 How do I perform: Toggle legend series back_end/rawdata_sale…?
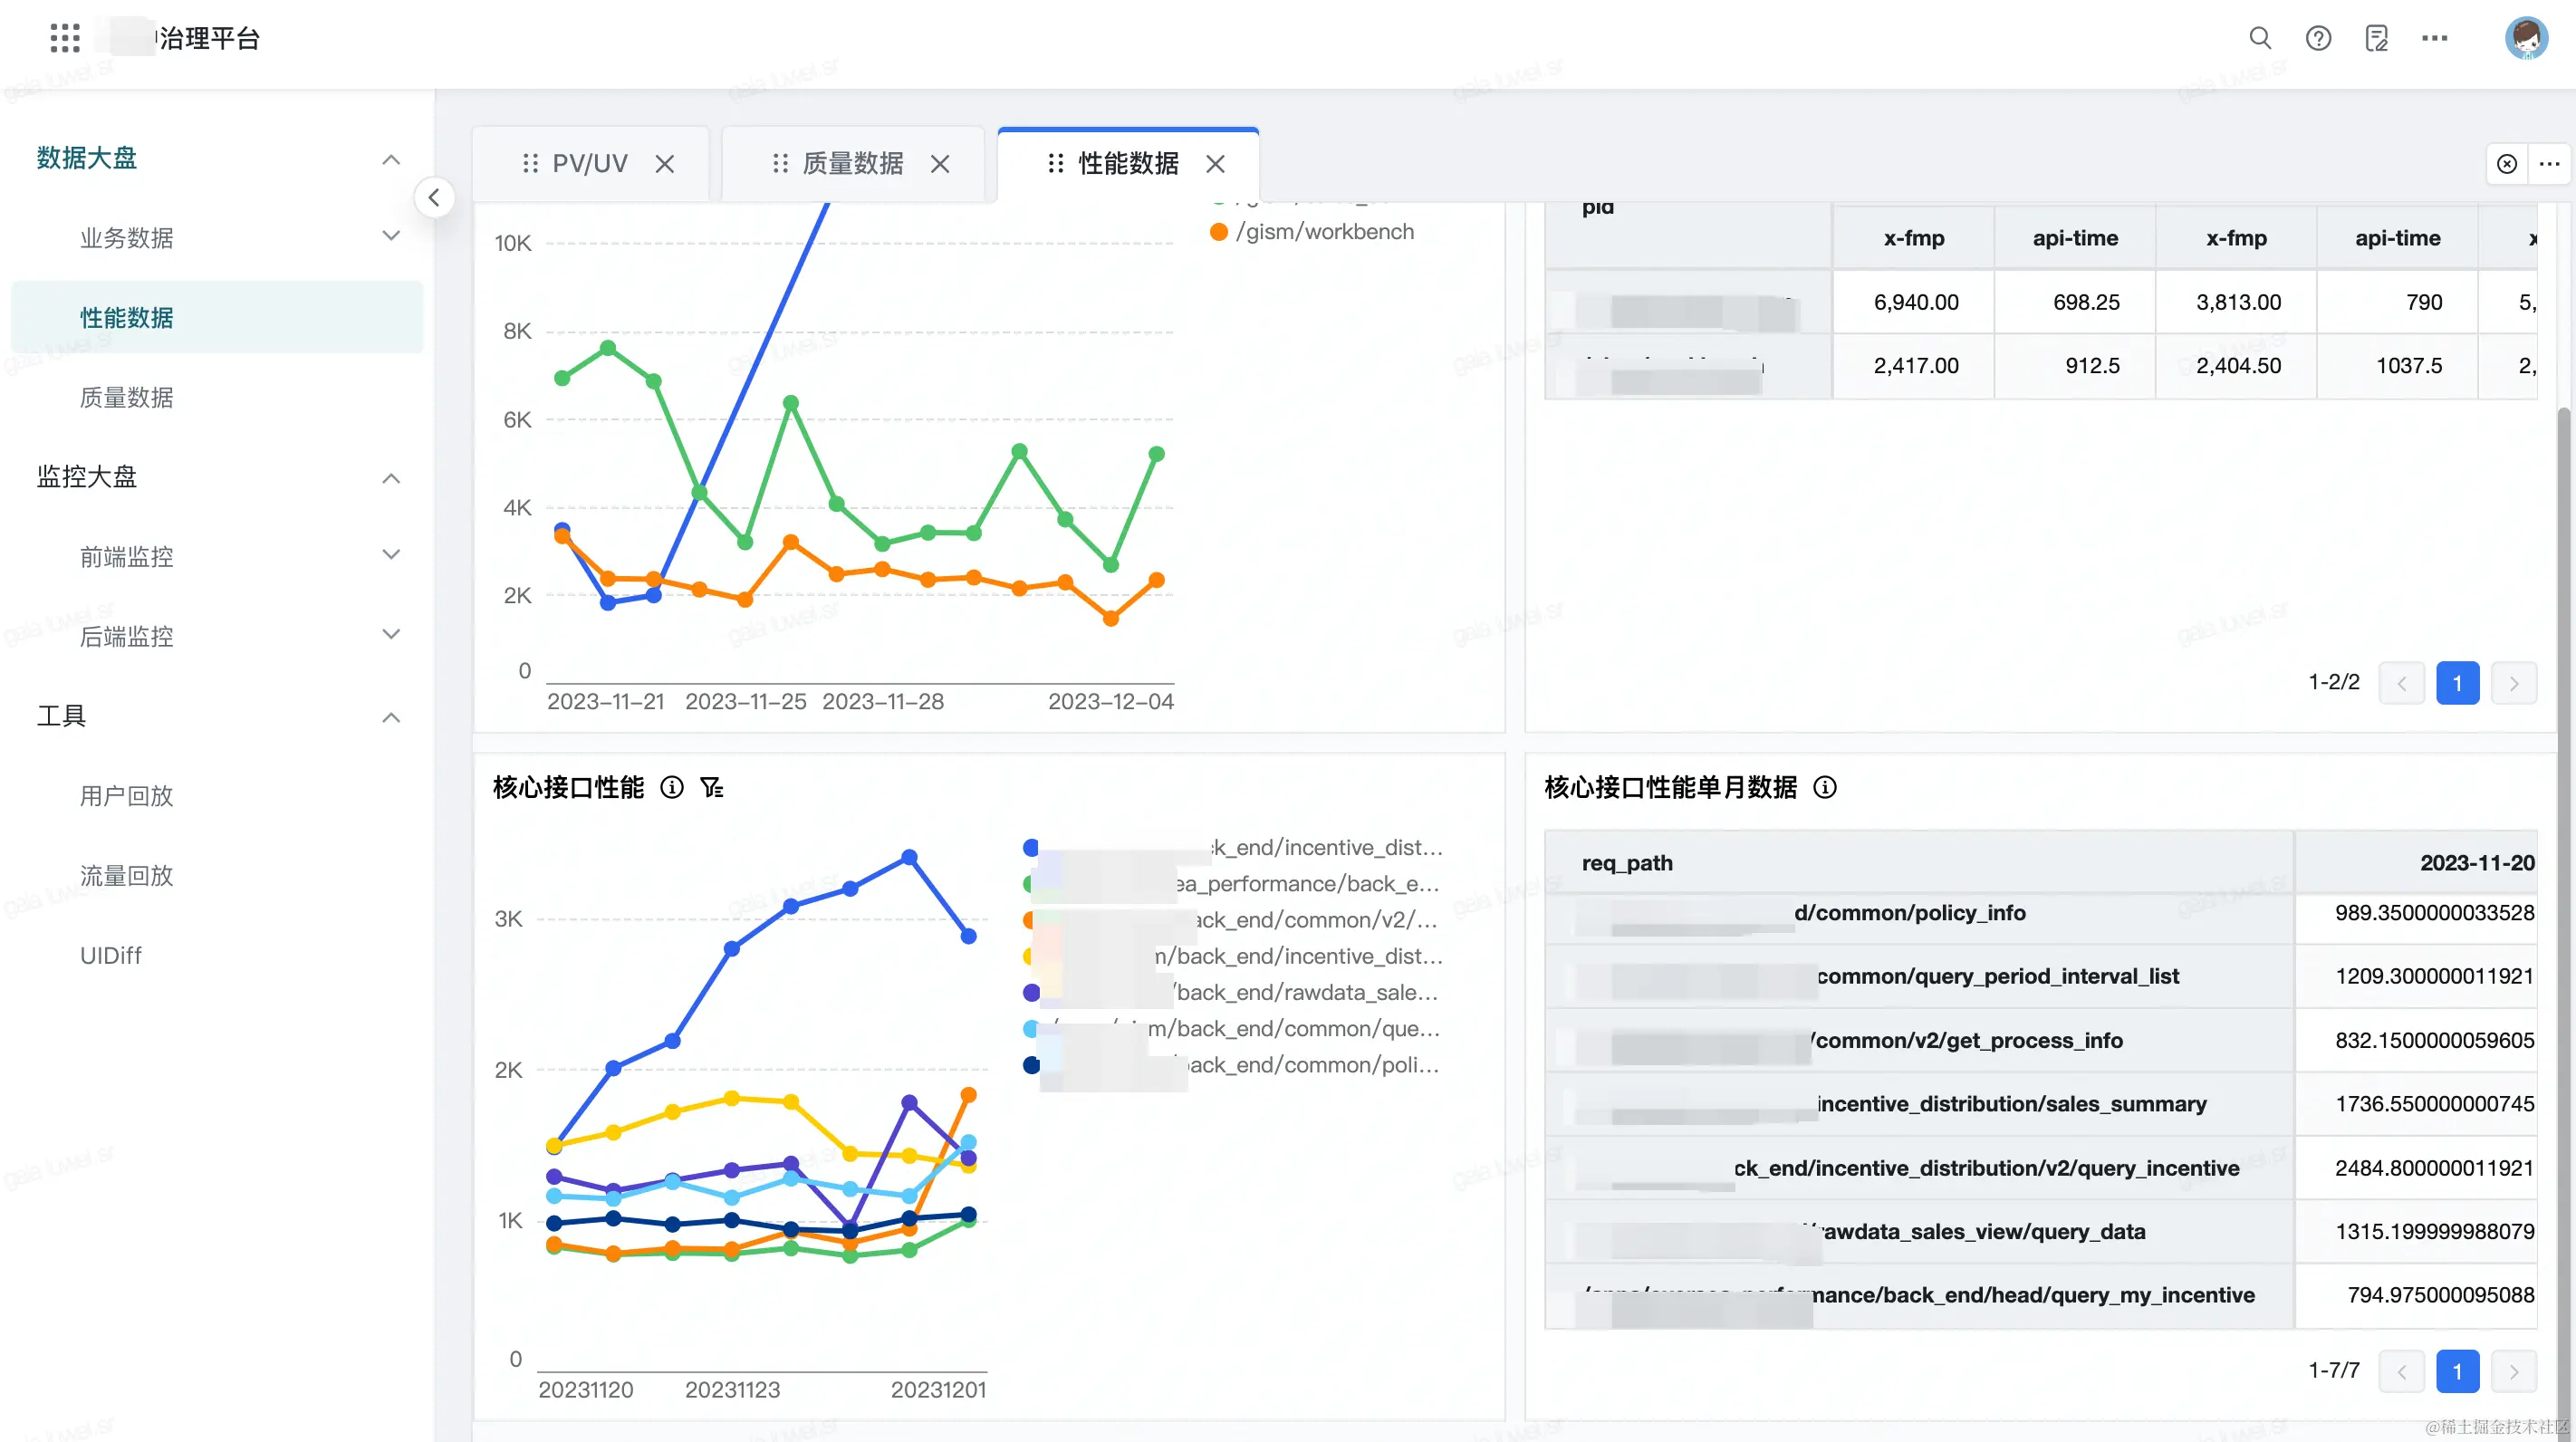(x=1231, y=993)
